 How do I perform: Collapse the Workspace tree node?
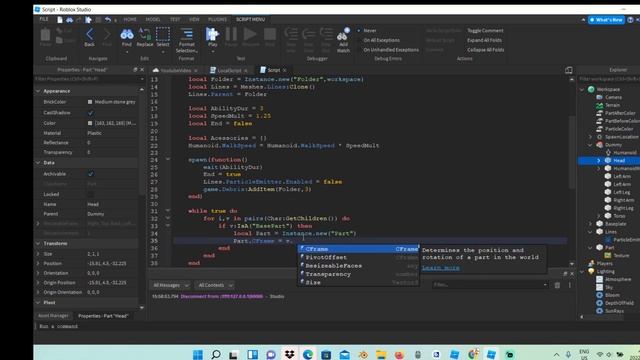(x=582, y=89)
